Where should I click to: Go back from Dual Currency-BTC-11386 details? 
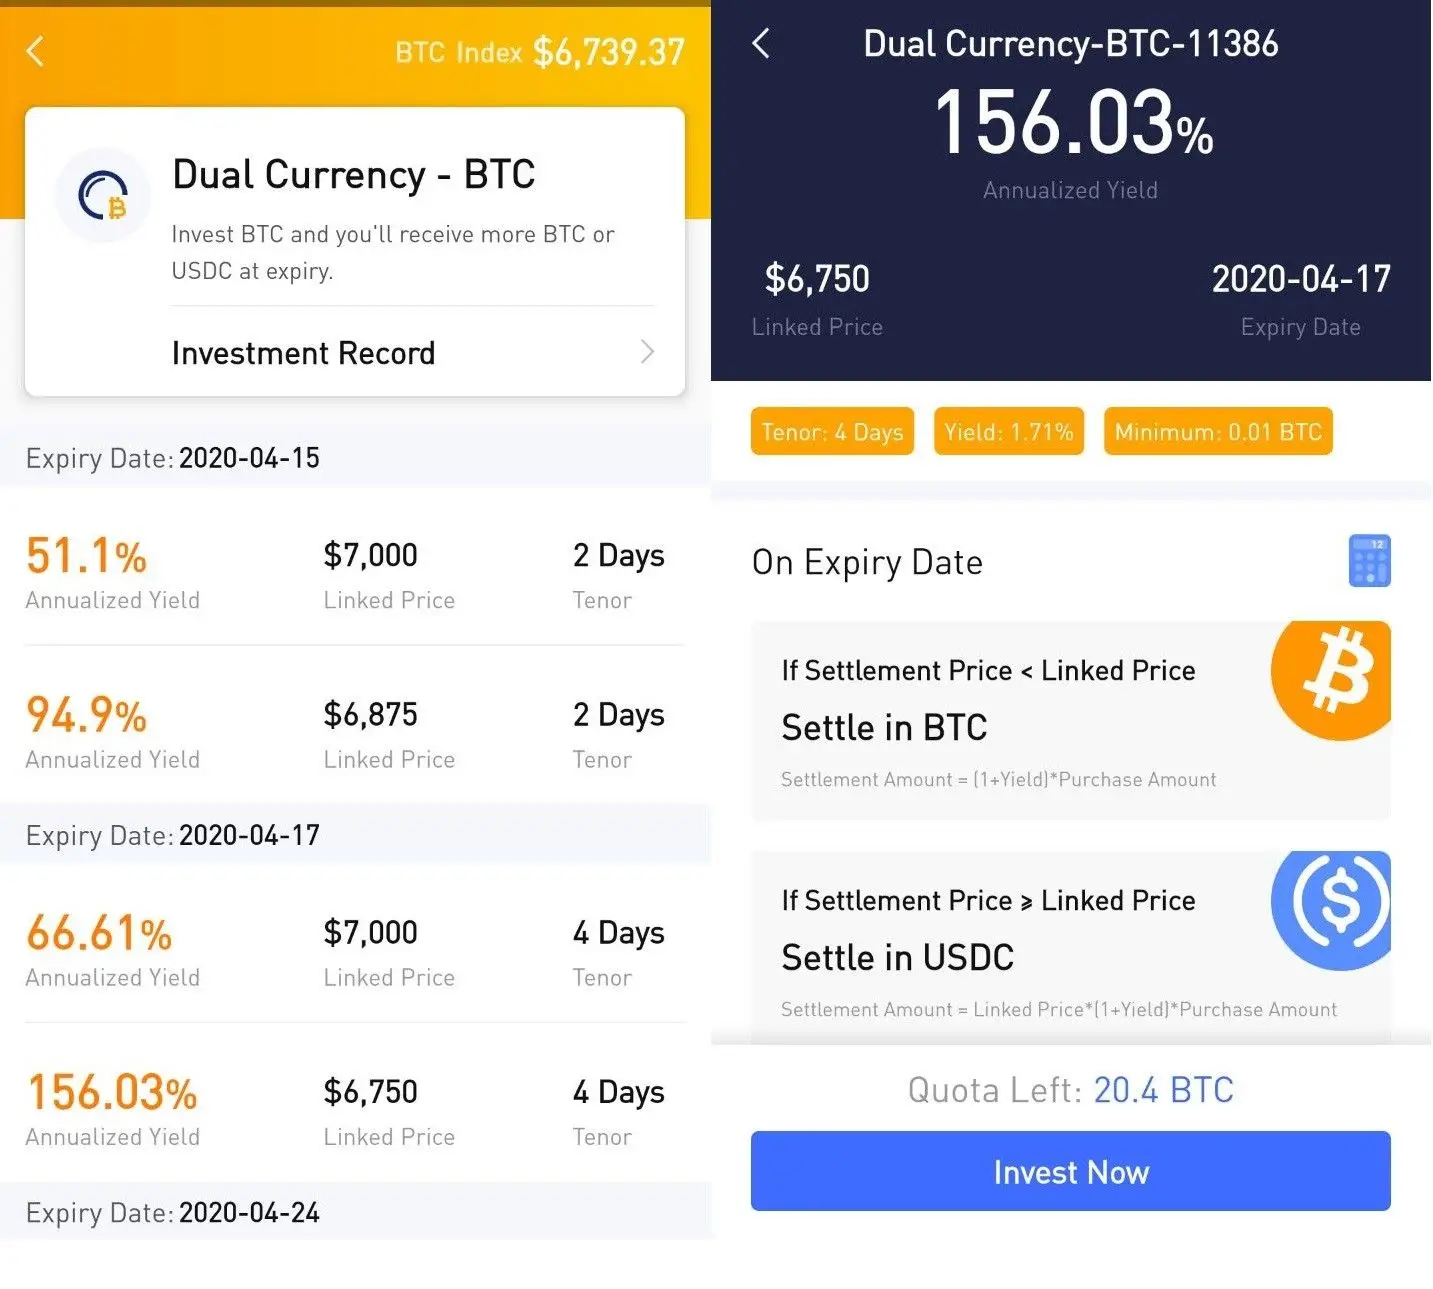pyautogui.click(x=761, y=43)
